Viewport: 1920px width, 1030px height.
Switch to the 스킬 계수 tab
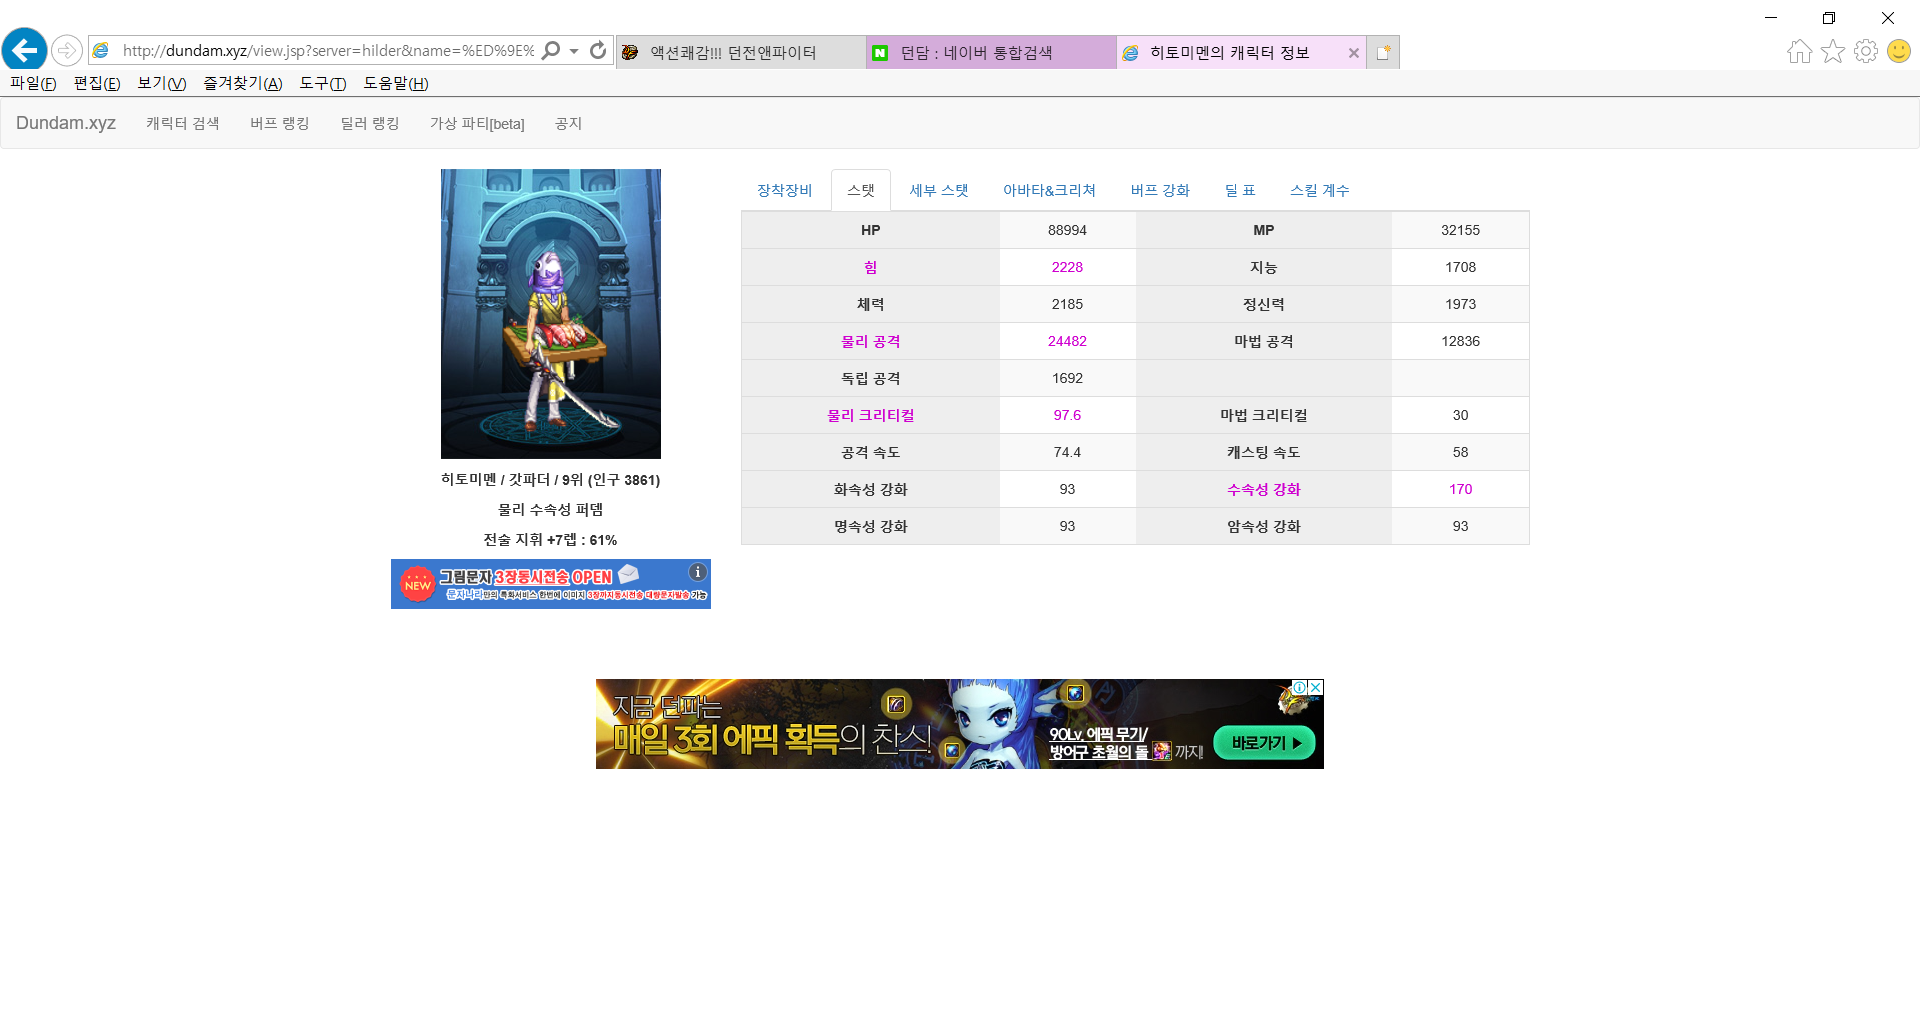[1320, 190]
